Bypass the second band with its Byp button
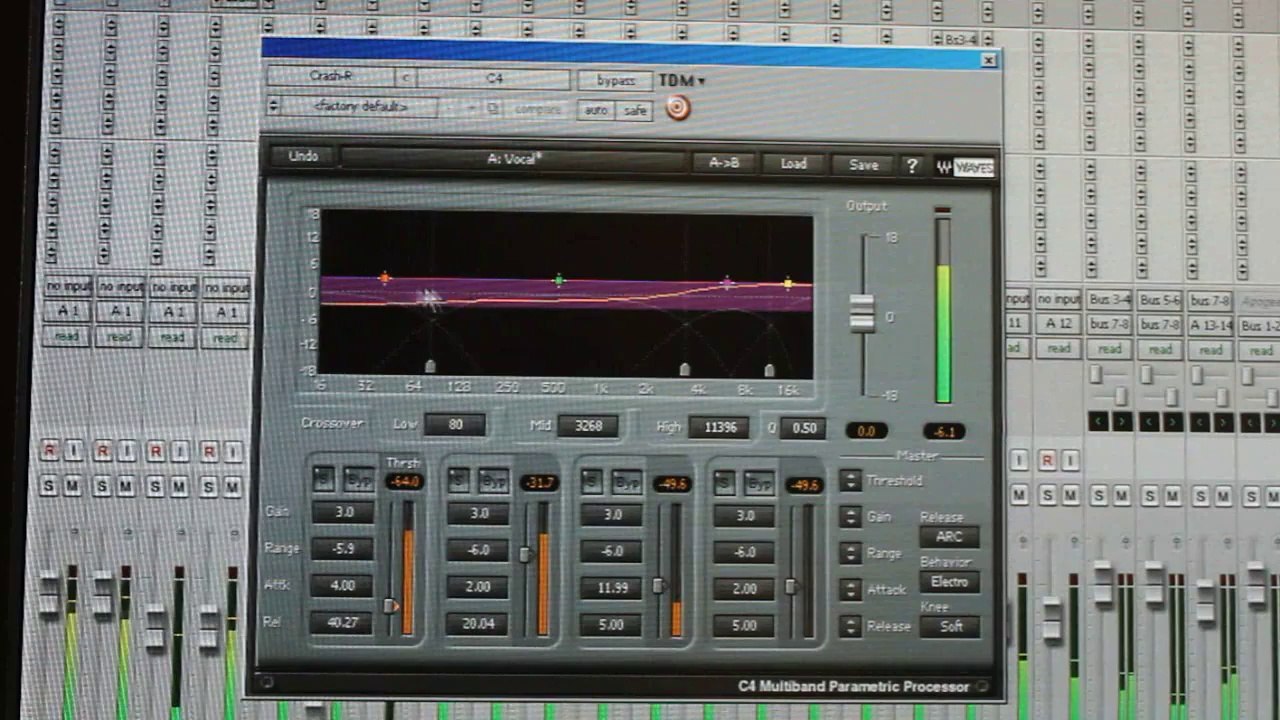This screenshot has height=720, width=1280. (493, 481)
